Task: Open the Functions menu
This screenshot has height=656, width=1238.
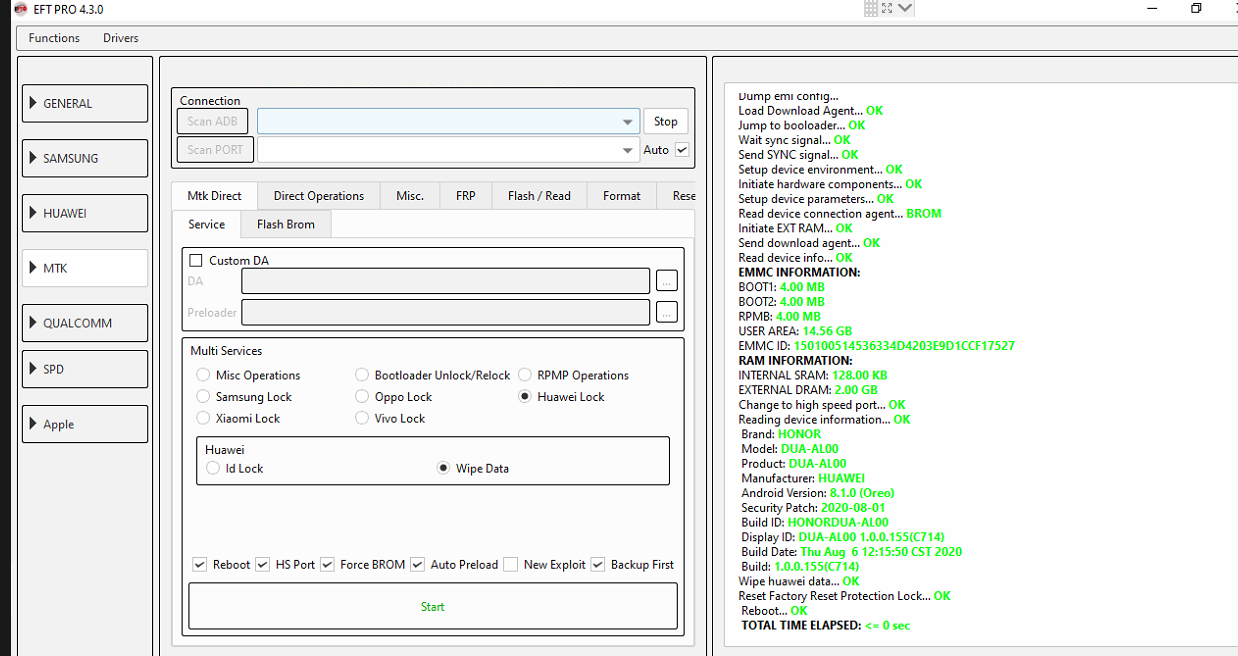Action: [54, 38]
